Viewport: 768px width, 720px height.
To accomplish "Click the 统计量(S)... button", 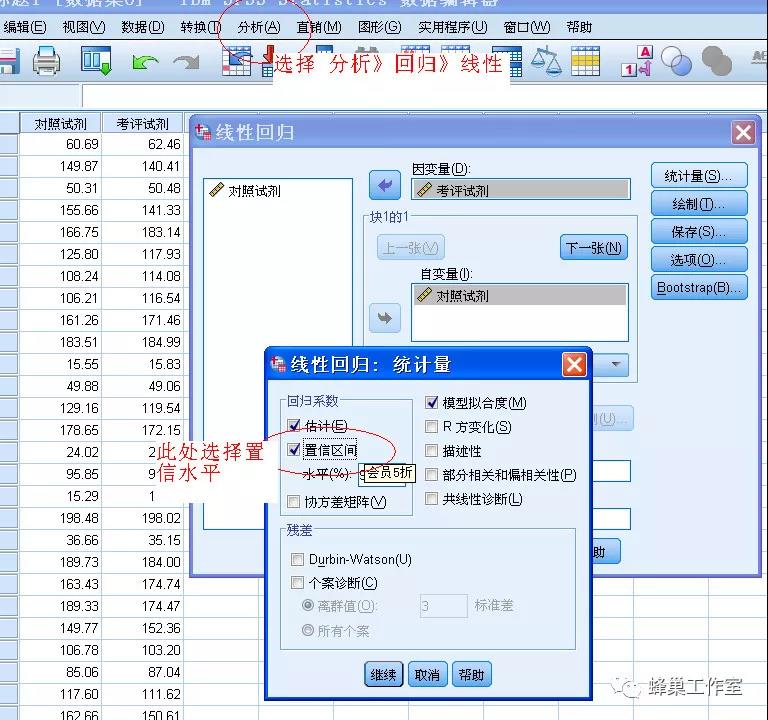I will coord(699,176).
